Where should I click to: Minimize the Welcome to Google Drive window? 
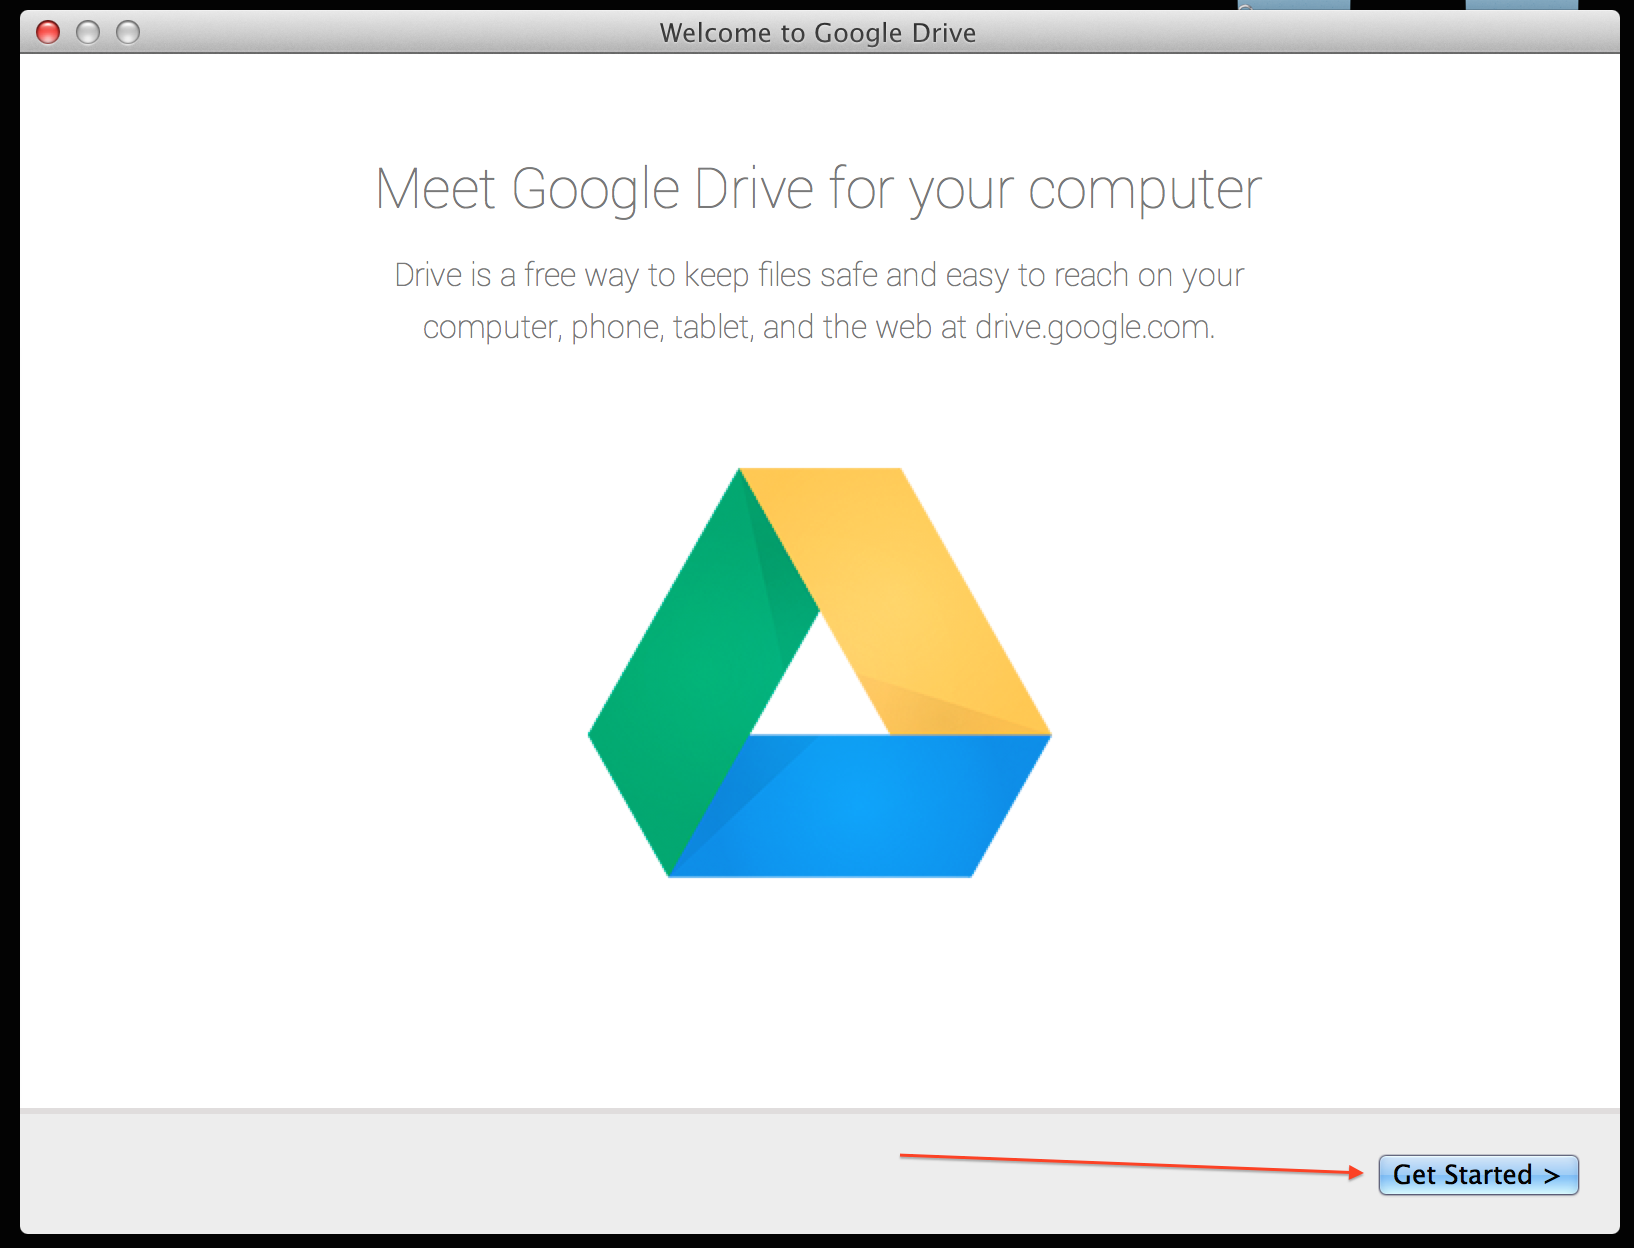click(x=88, y=33)
